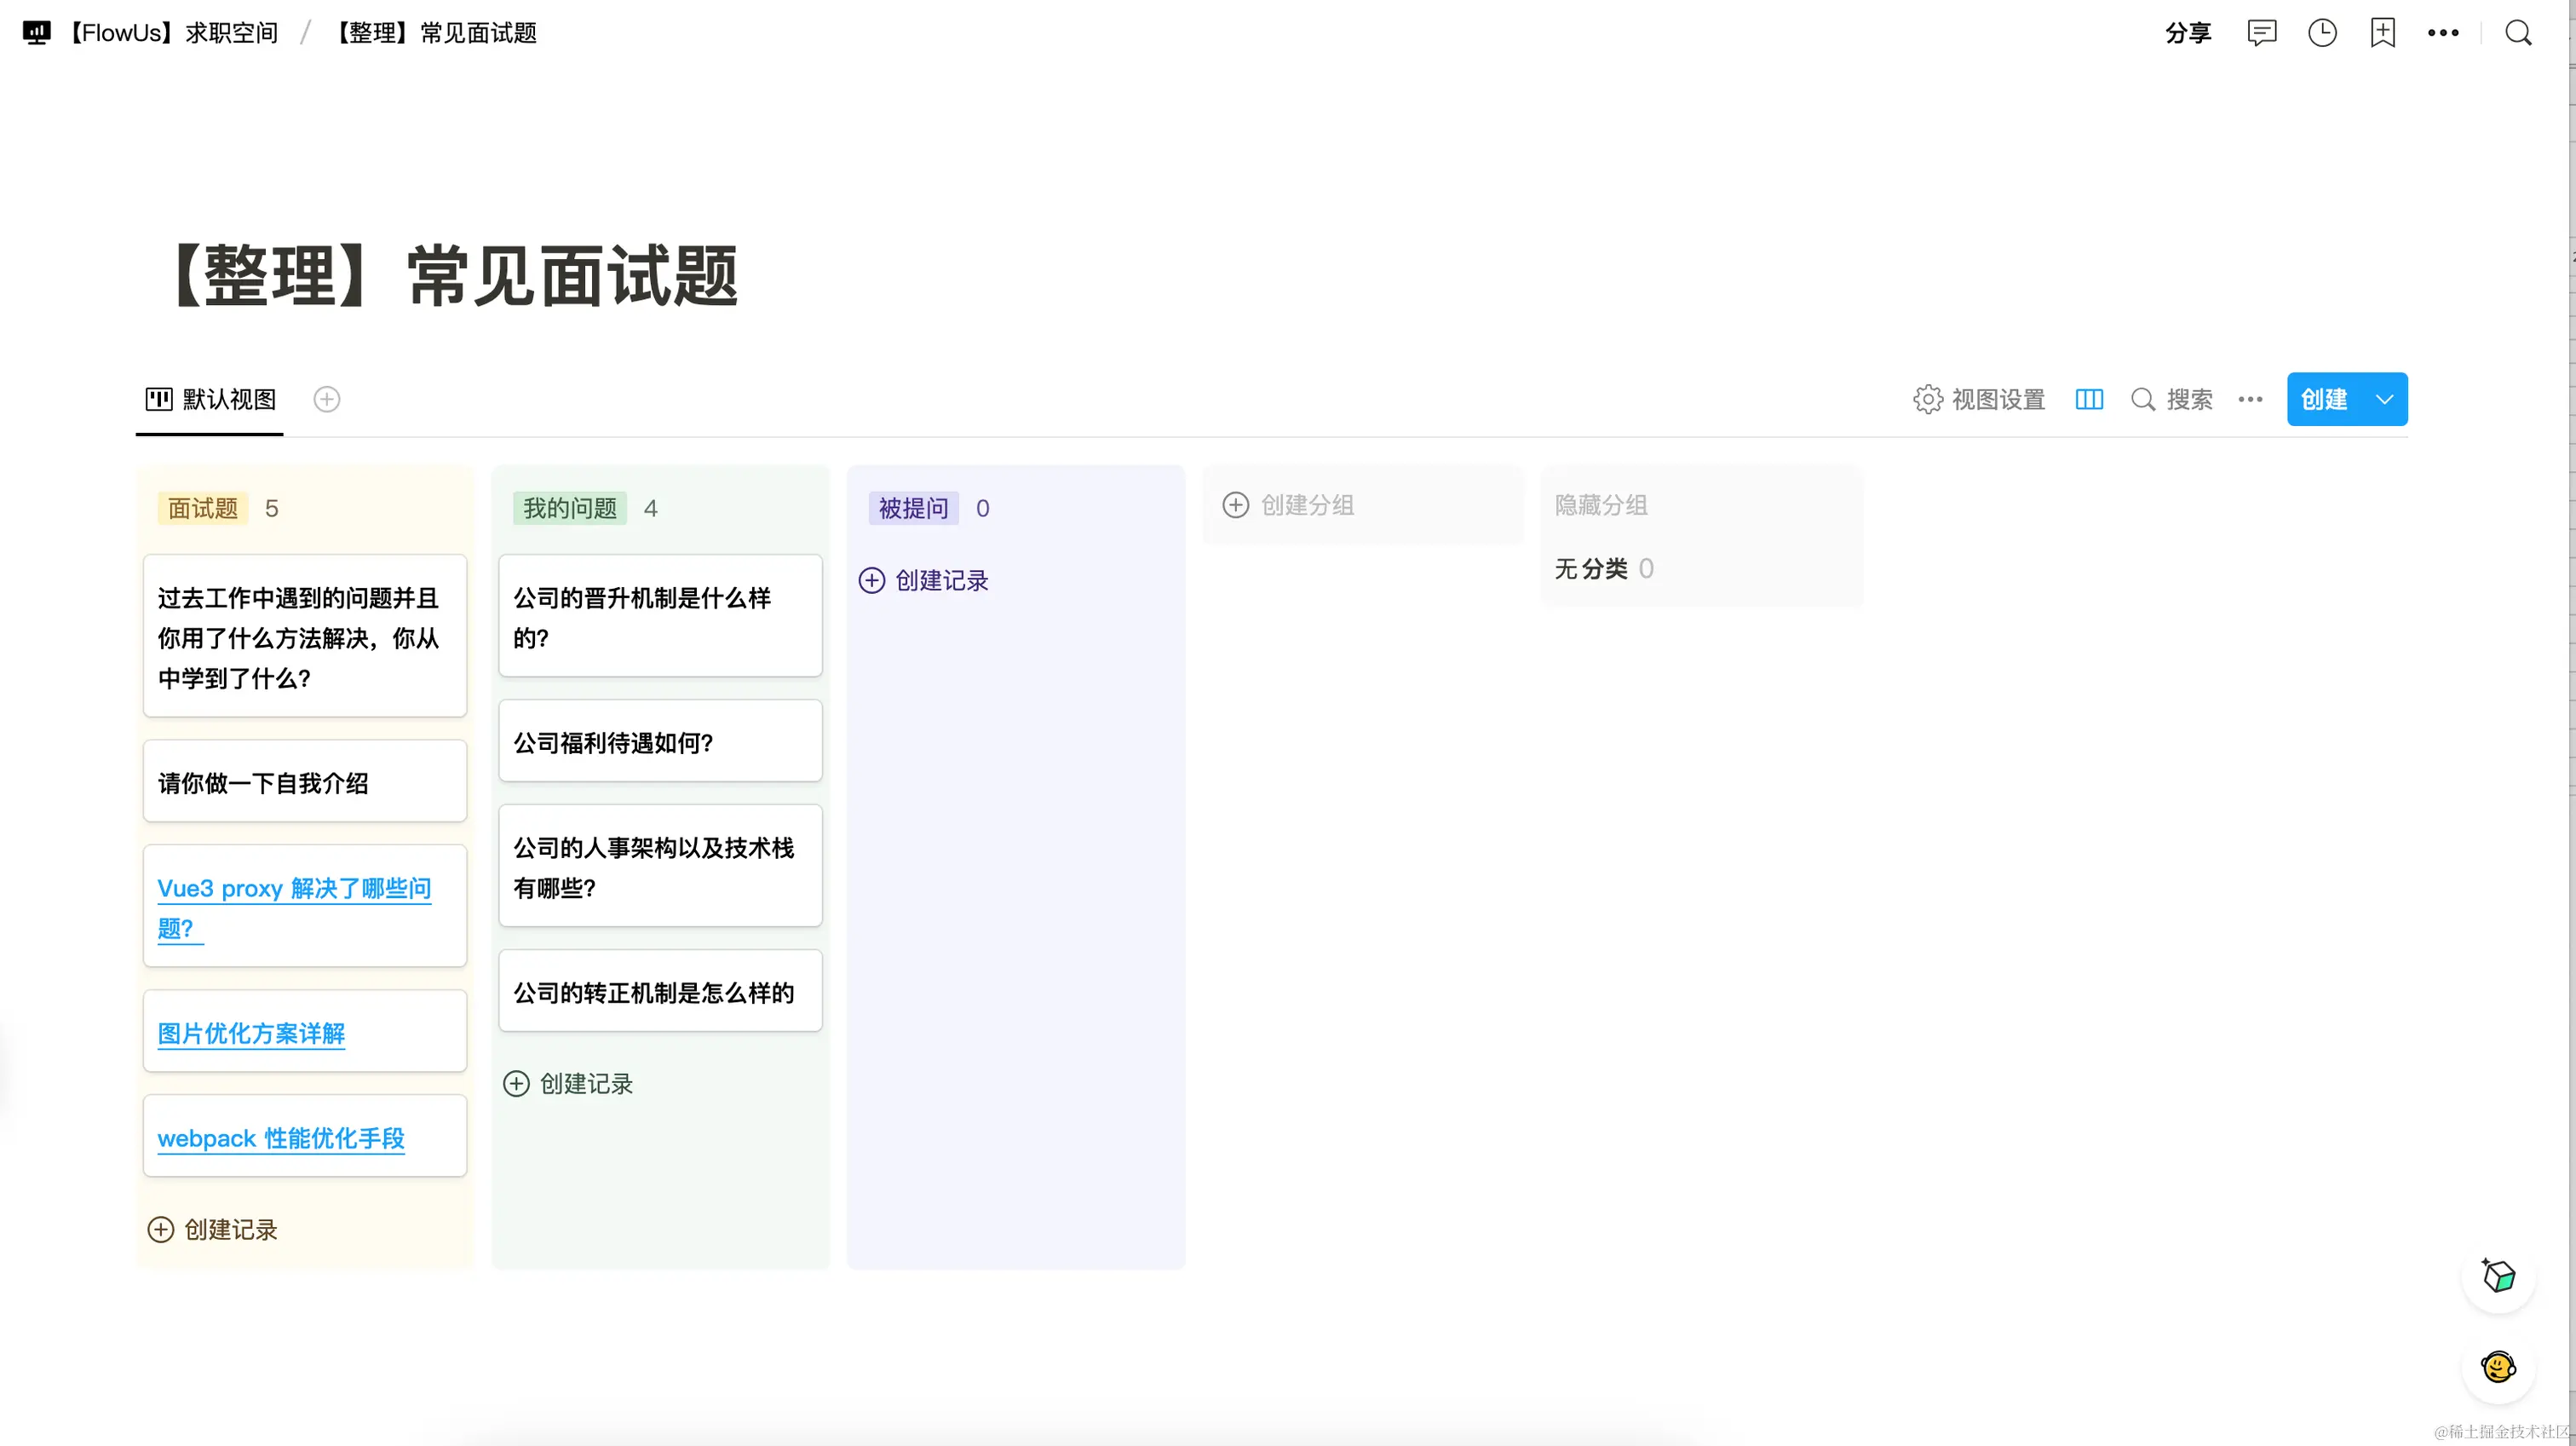Image resolution: width=2576 pixels, height=1446 pixels.
Task: Click the blue 创建 button
Action: click(2324, 399)
